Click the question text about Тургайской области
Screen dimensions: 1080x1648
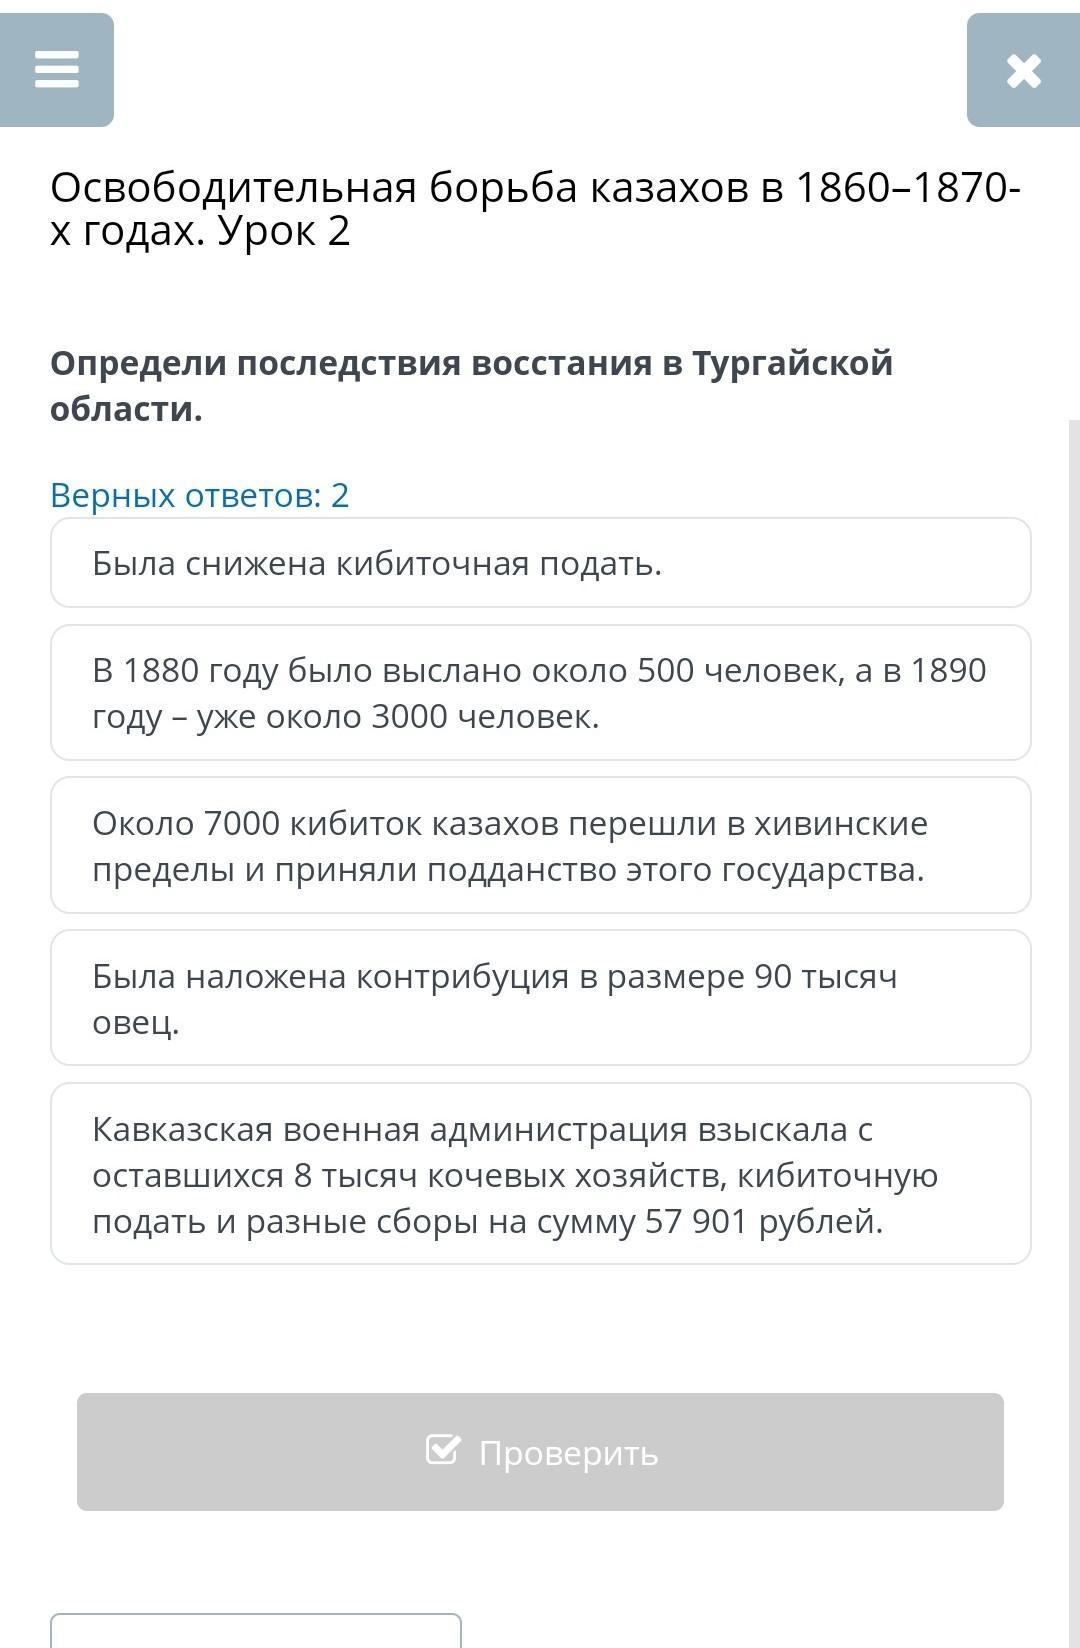[x=471, y=385]
